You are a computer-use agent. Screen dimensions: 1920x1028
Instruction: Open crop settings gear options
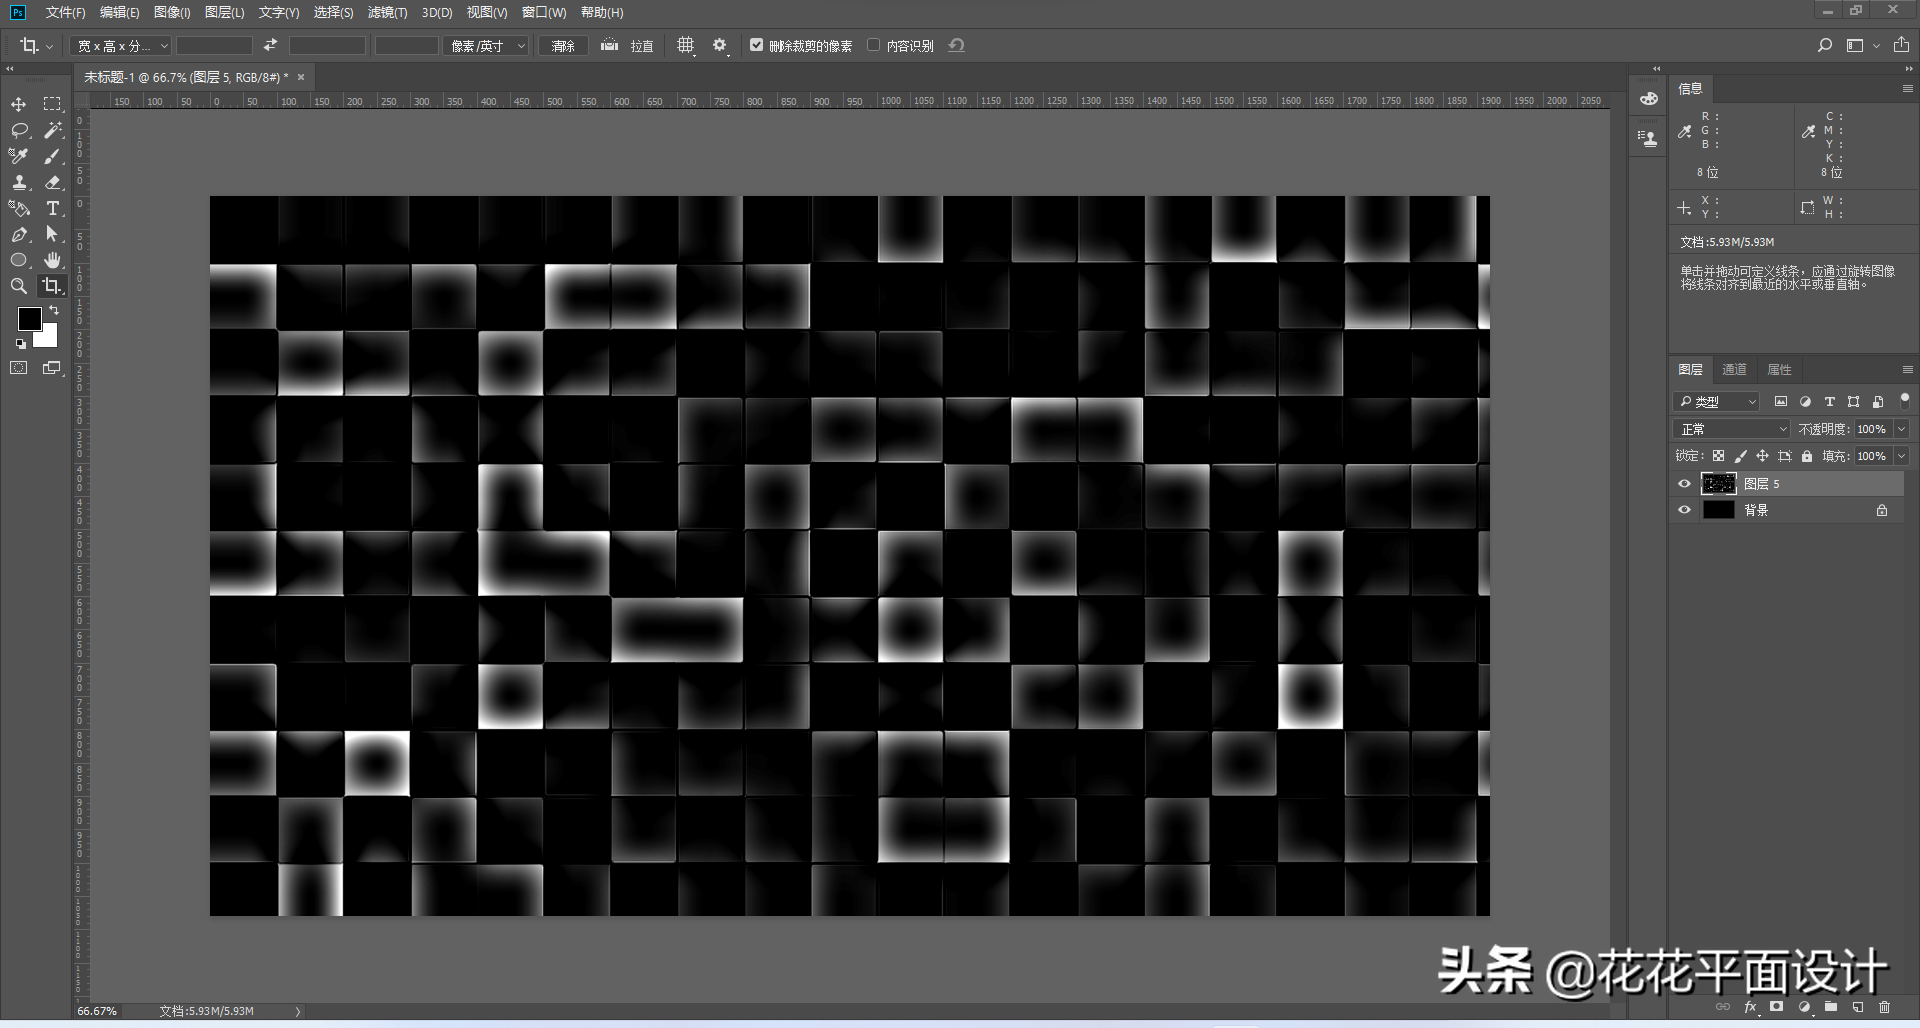pos(720,46)
